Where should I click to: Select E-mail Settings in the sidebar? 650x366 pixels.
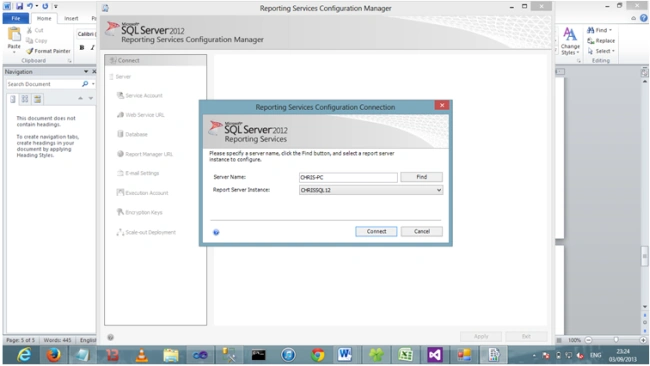click(142, 173)
